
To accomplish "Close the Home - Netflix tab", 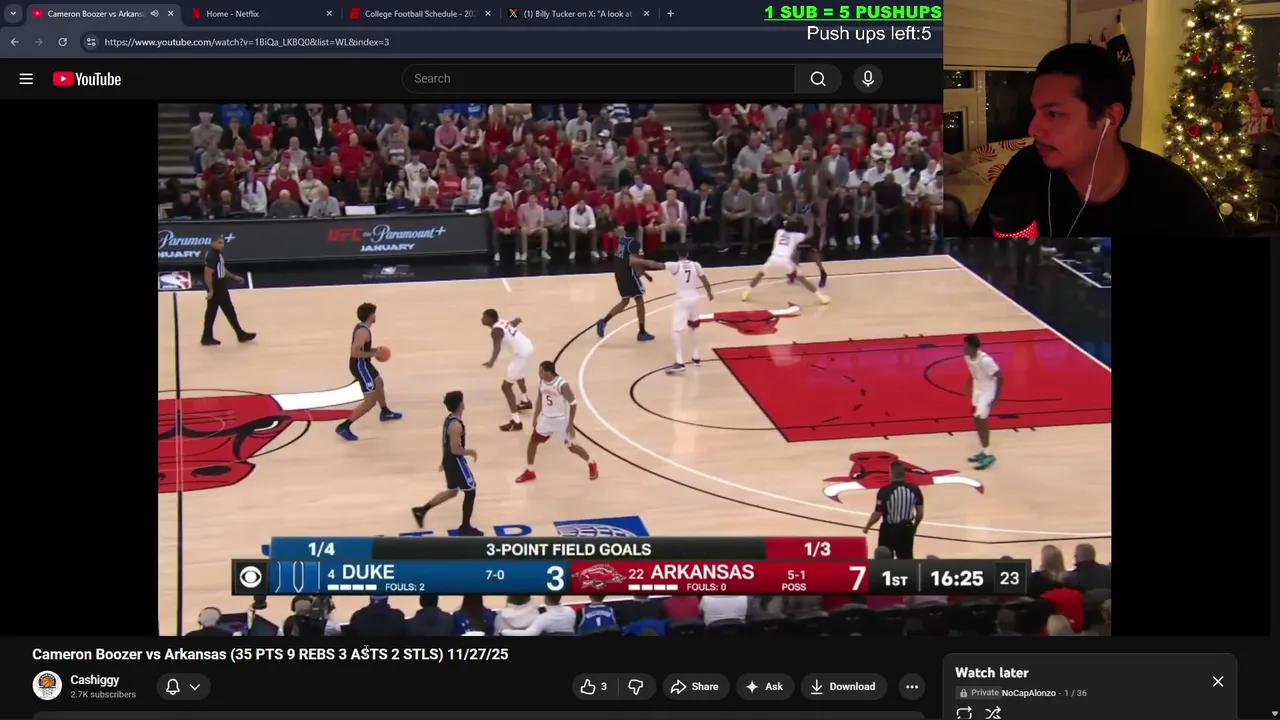I will [329, 14].
